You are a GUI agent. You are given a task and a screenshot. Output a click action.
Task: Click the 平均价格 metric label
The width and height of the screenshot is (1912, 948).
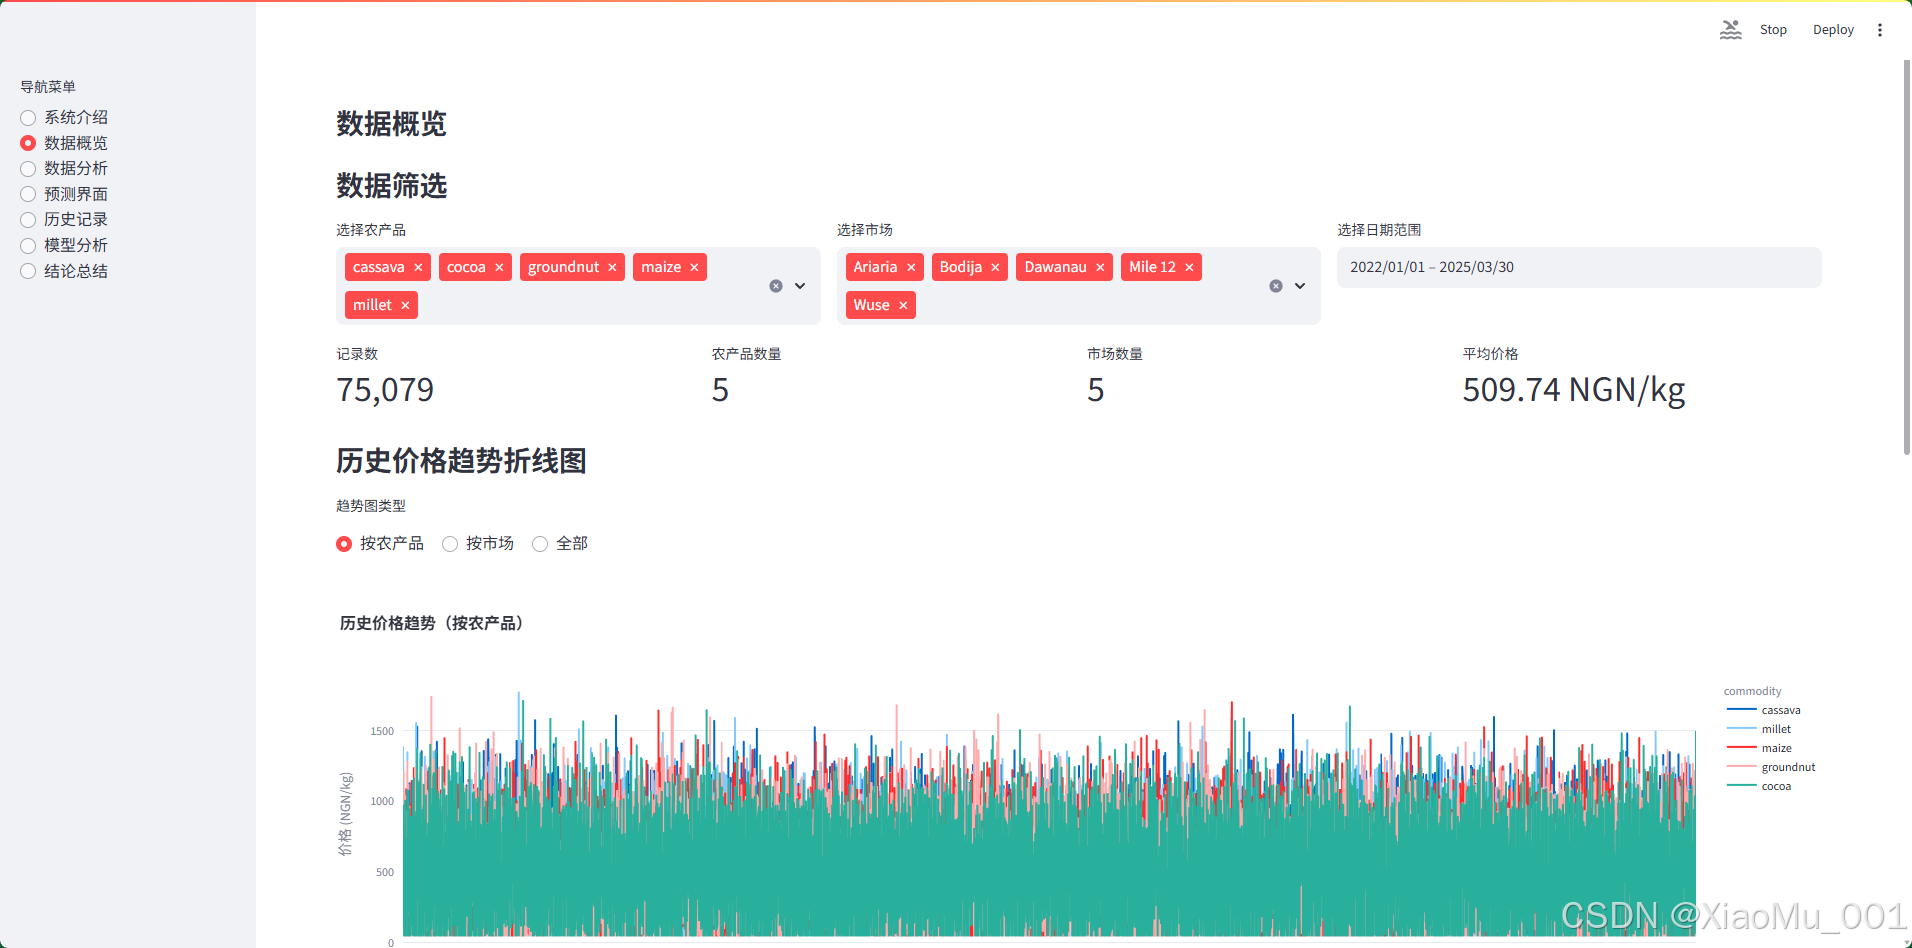click(x=1491, y=354)
